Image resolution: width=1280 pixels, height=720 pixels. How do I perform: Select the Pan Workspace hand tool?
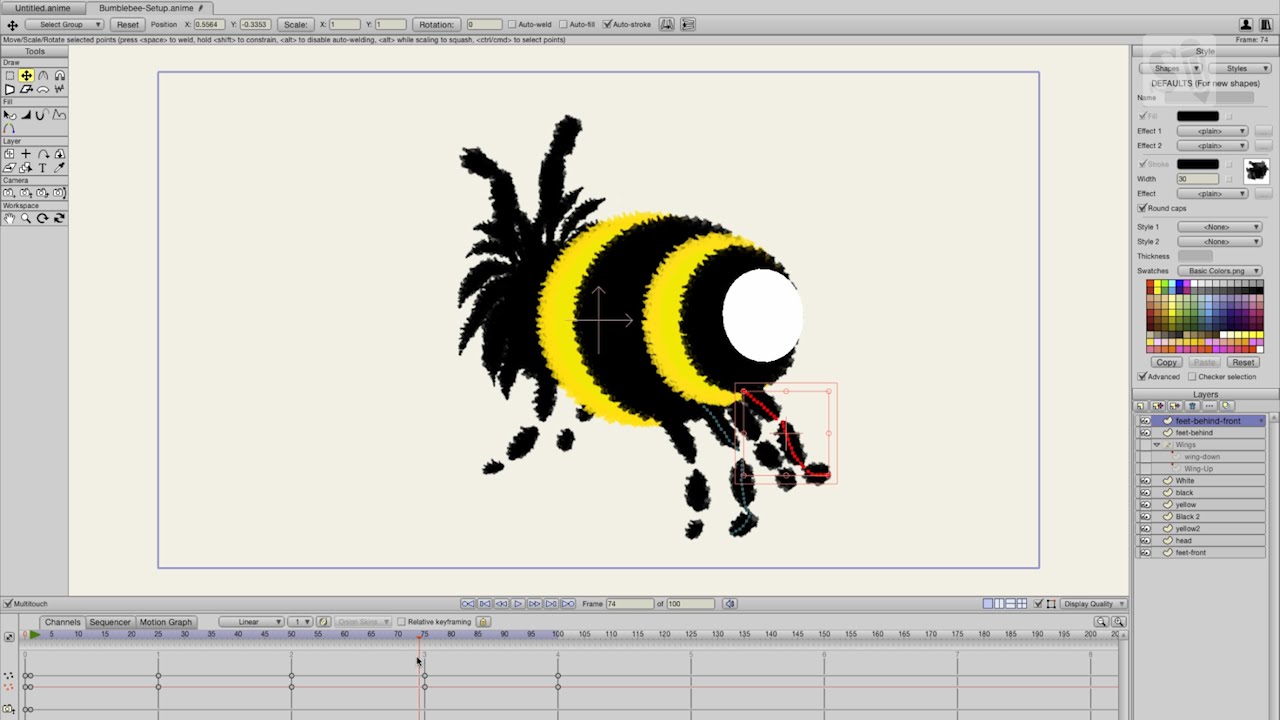9,218
